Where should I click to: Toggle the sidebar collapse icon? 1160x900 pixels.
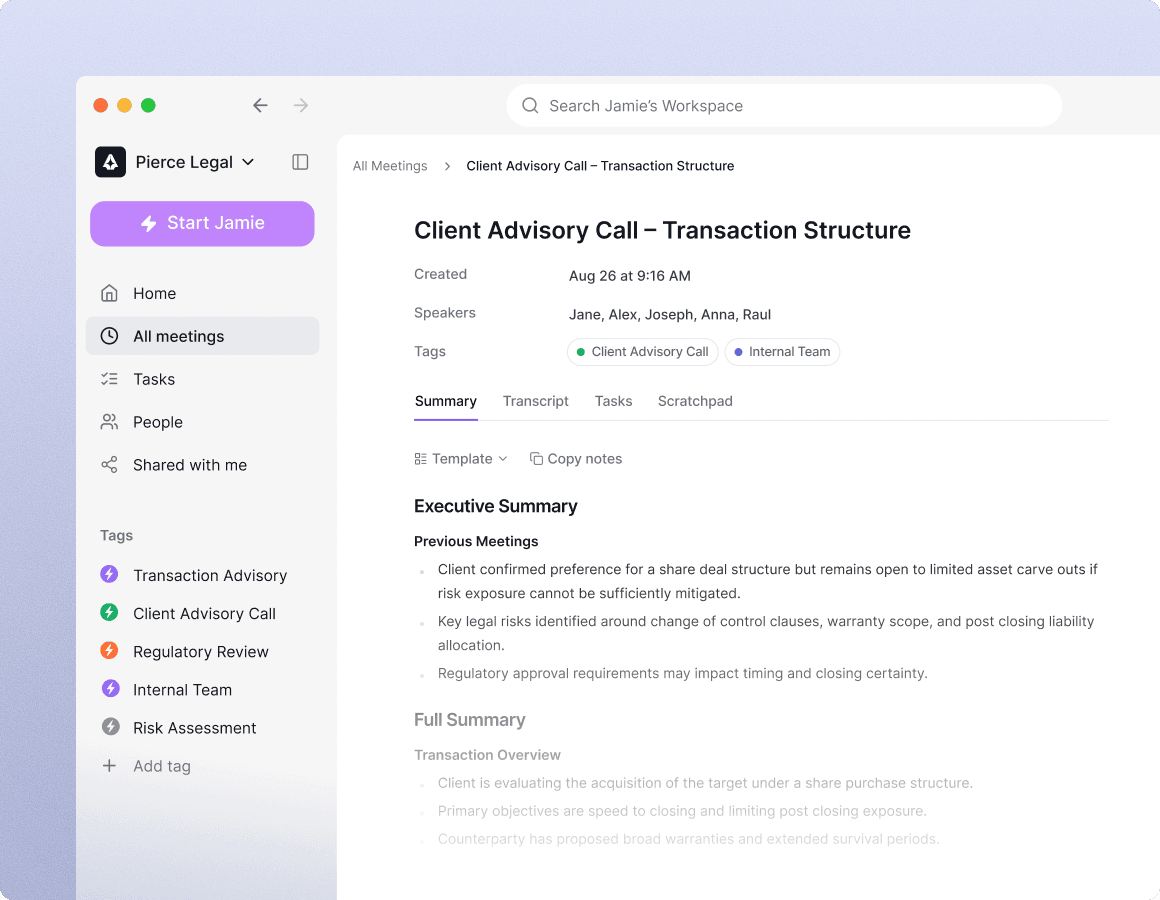pos(300,162)
